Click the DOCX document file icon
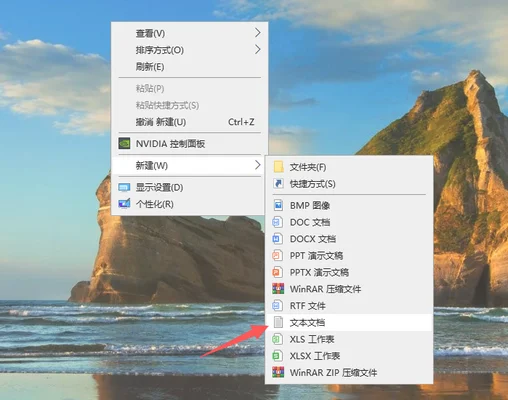 (x=278, y=239)
